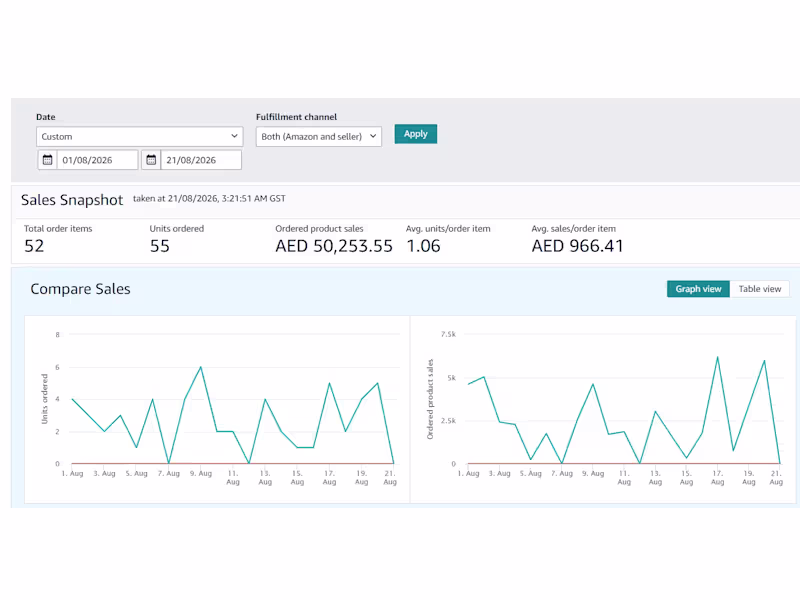
Task: Open the end date calendar icon
Action: click(151, 160)
